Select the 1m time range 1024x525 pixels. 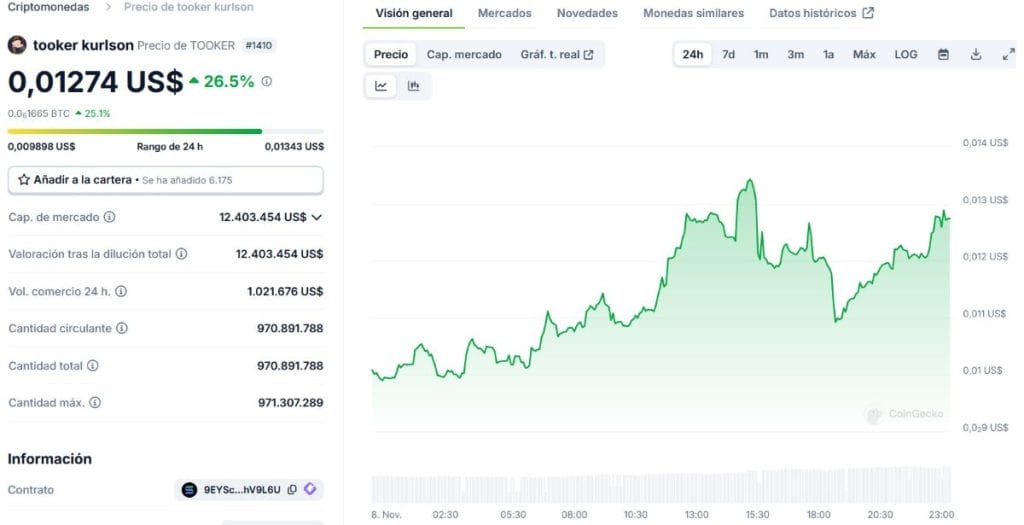click(x=761, y=55)
